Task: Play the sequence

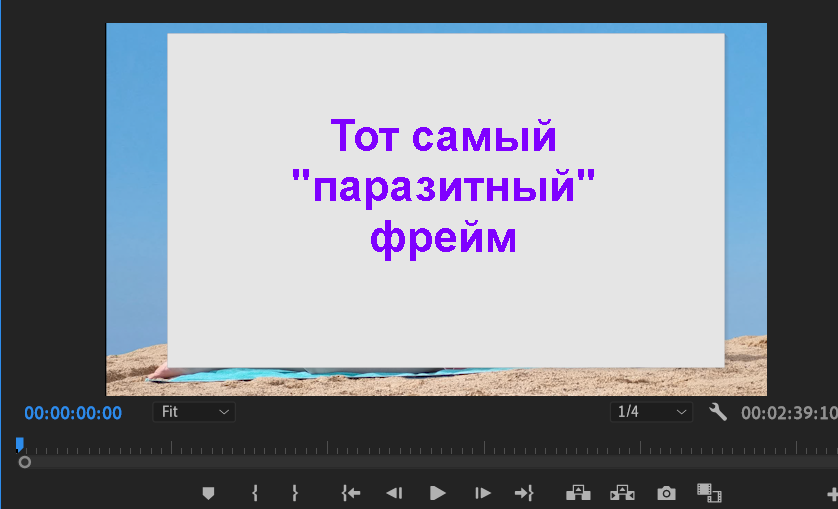Action: (x=437, y=493)
